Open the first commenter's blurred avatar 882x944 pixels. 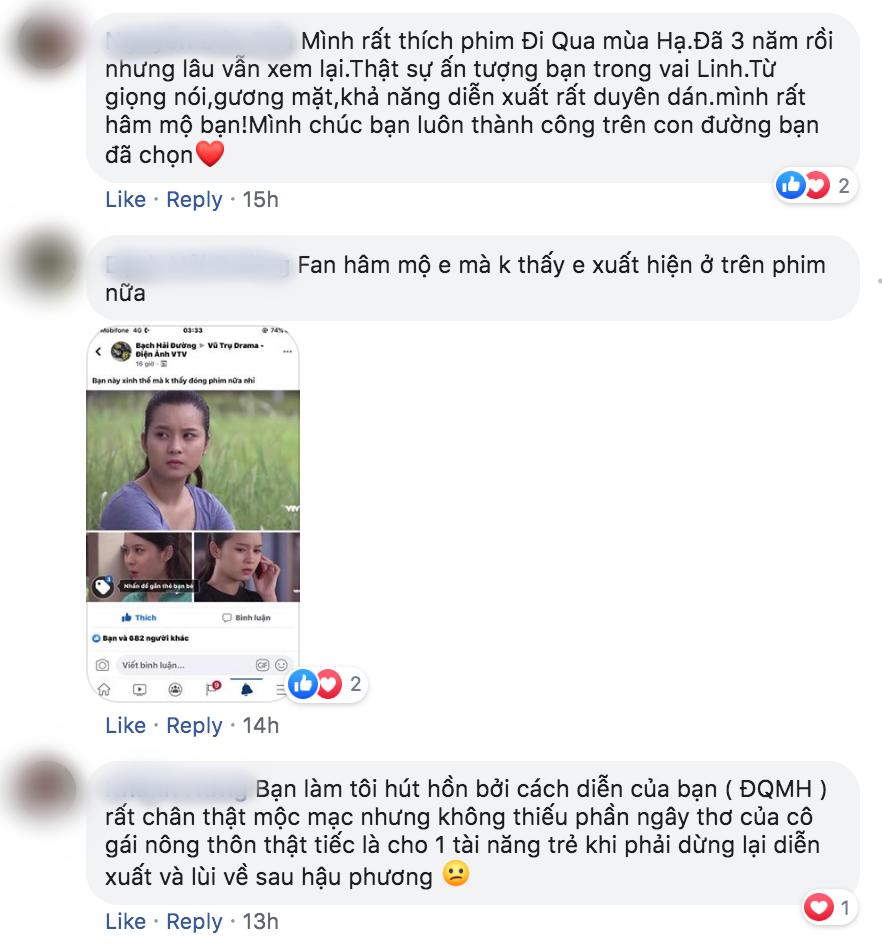pyautogui.click(x=48, y=43)
